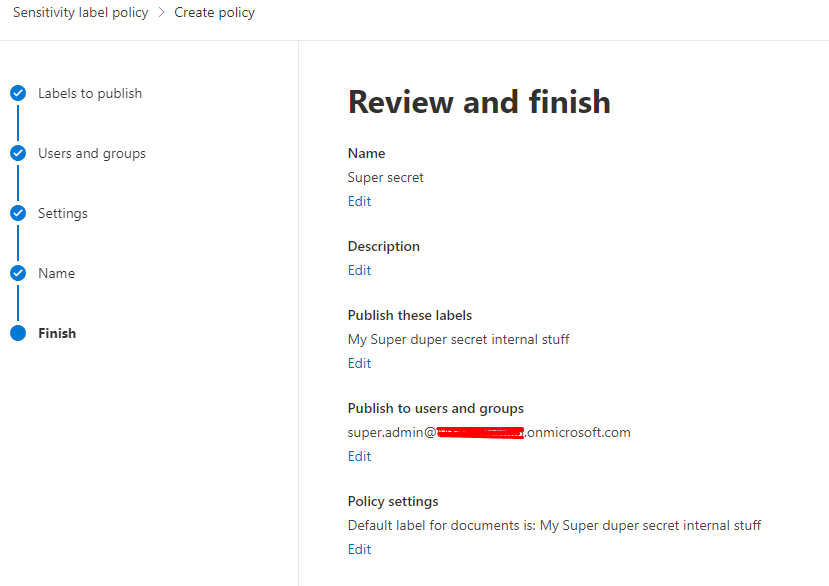Click the Users and groups checkmark icon
829x586 pixels.
click(18, 153)
